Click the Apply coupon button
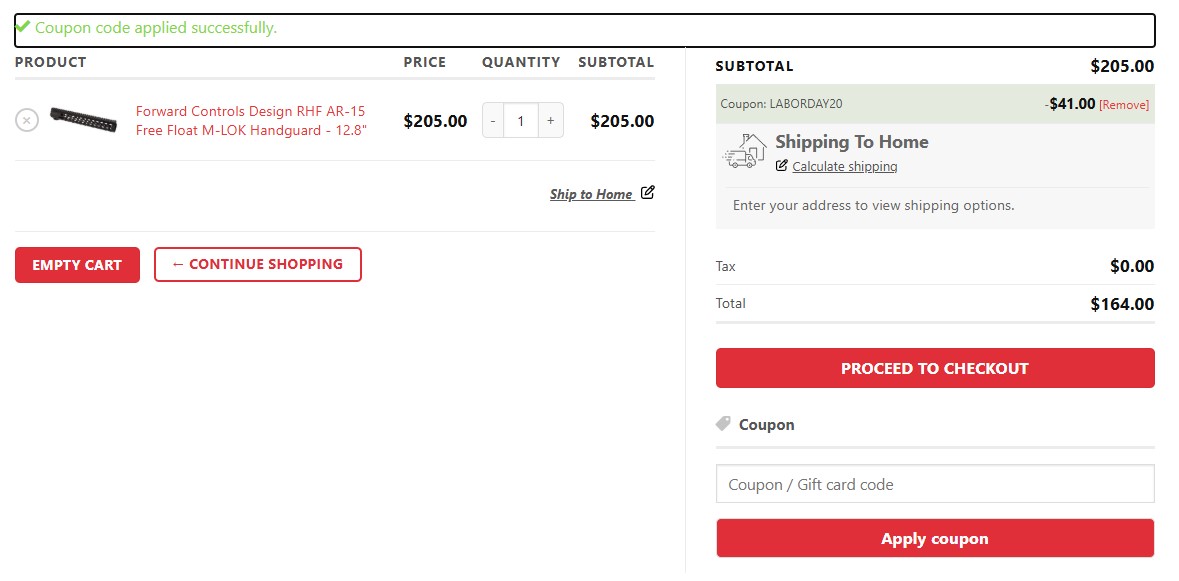Viewport: 1179px width, 581px height. coord(935,538)
